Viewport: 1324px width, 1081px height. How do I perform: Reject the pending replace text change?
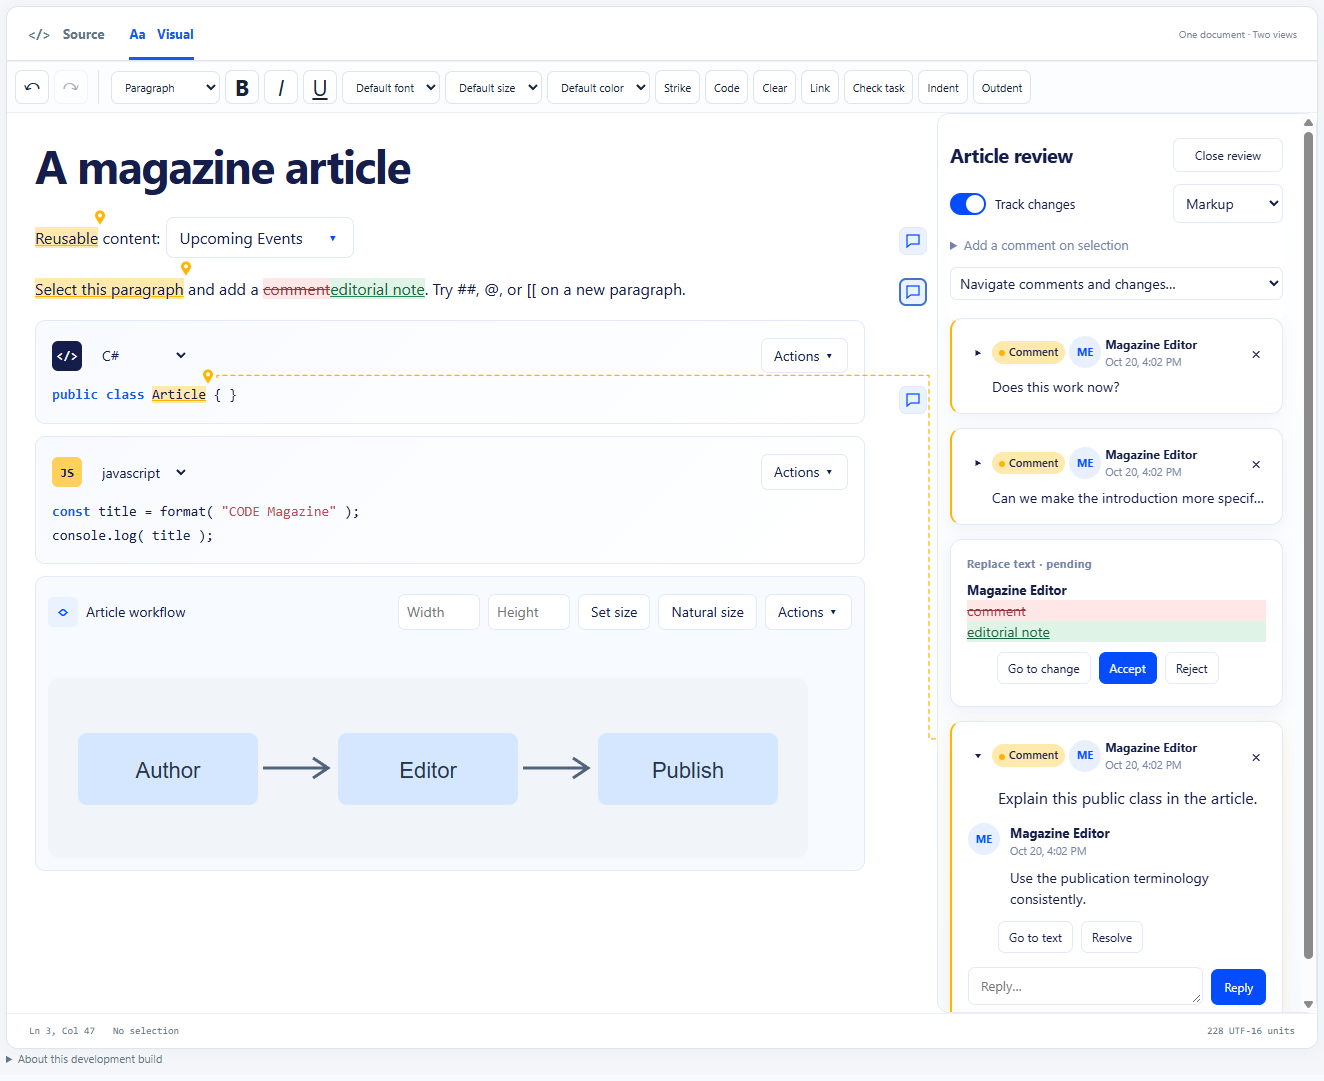[x=1192, y=668]
